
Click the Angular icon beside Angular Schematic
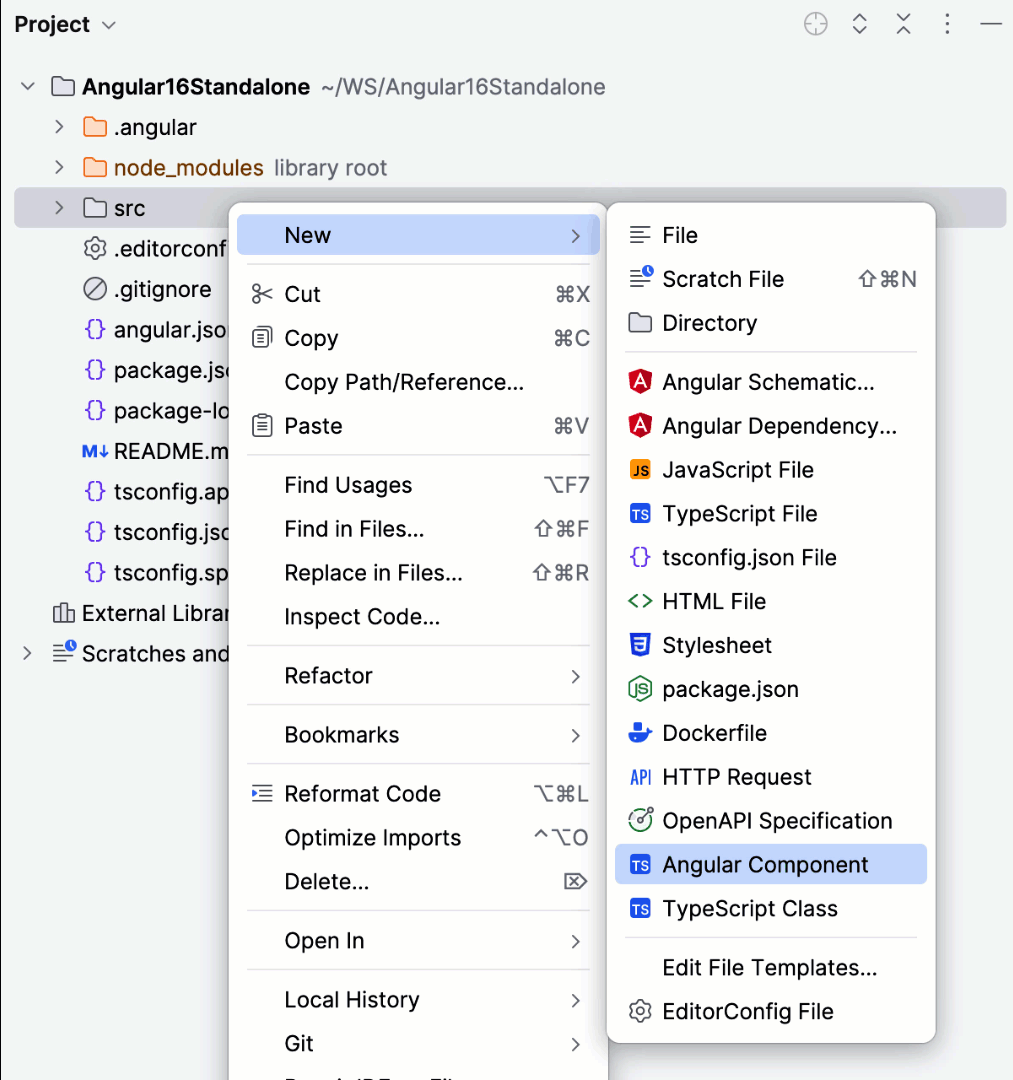coord(639,382)
